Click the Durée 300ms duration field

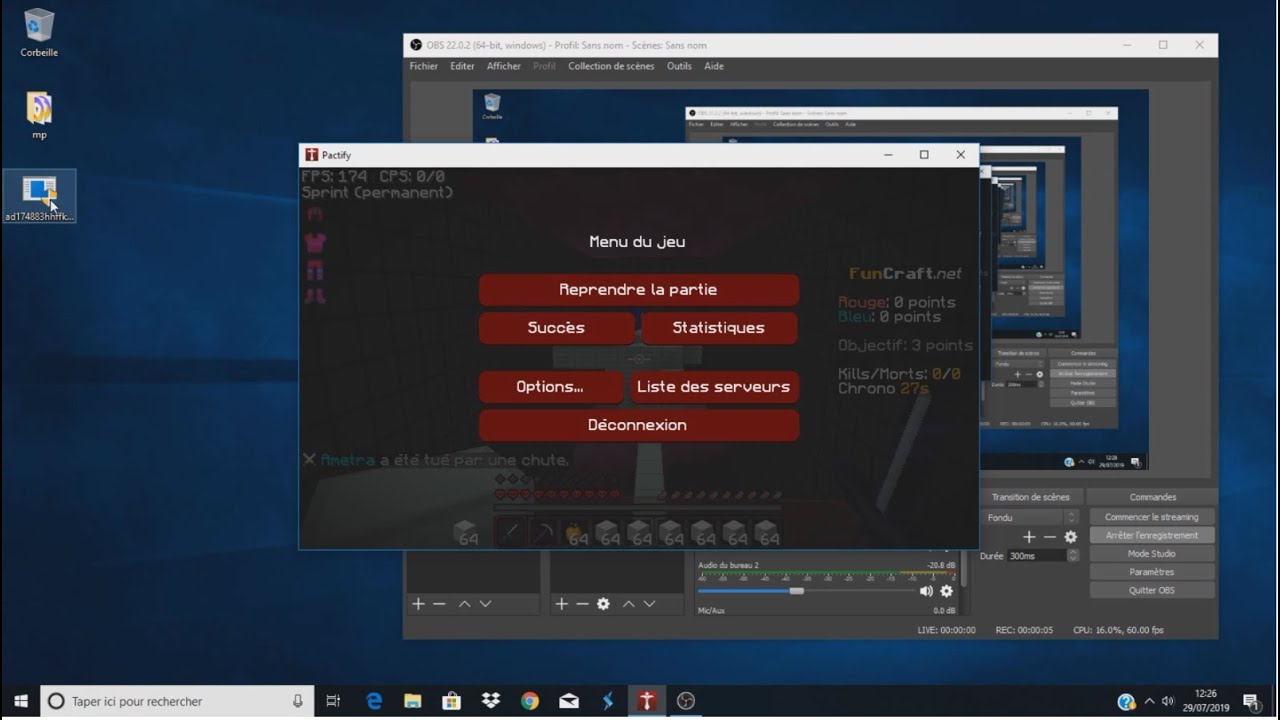(1035, 556)
